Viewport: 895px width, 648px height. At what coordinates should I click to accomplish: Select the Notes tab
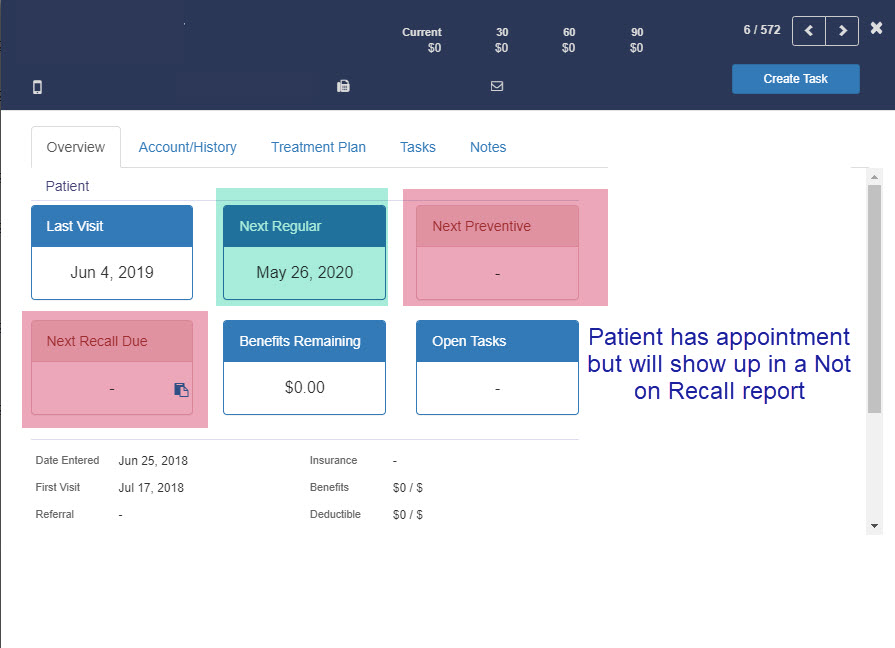(487, 147)
